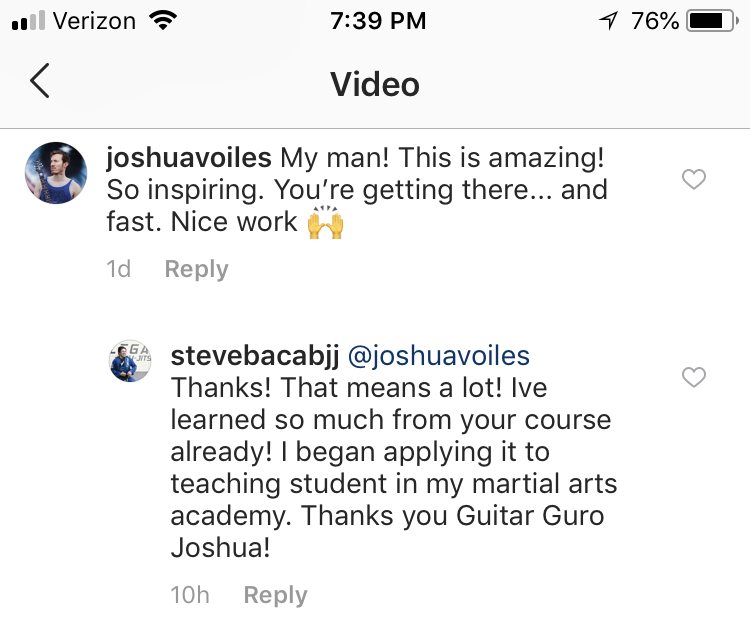Tap the stevebacabjj username
Viewport: 750px width, 637px height.
click(253, 356)
